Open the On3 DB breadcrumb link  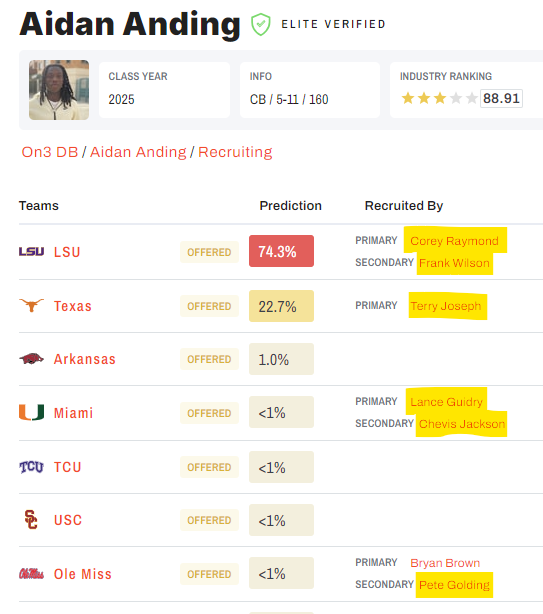(x=50, y=152)
